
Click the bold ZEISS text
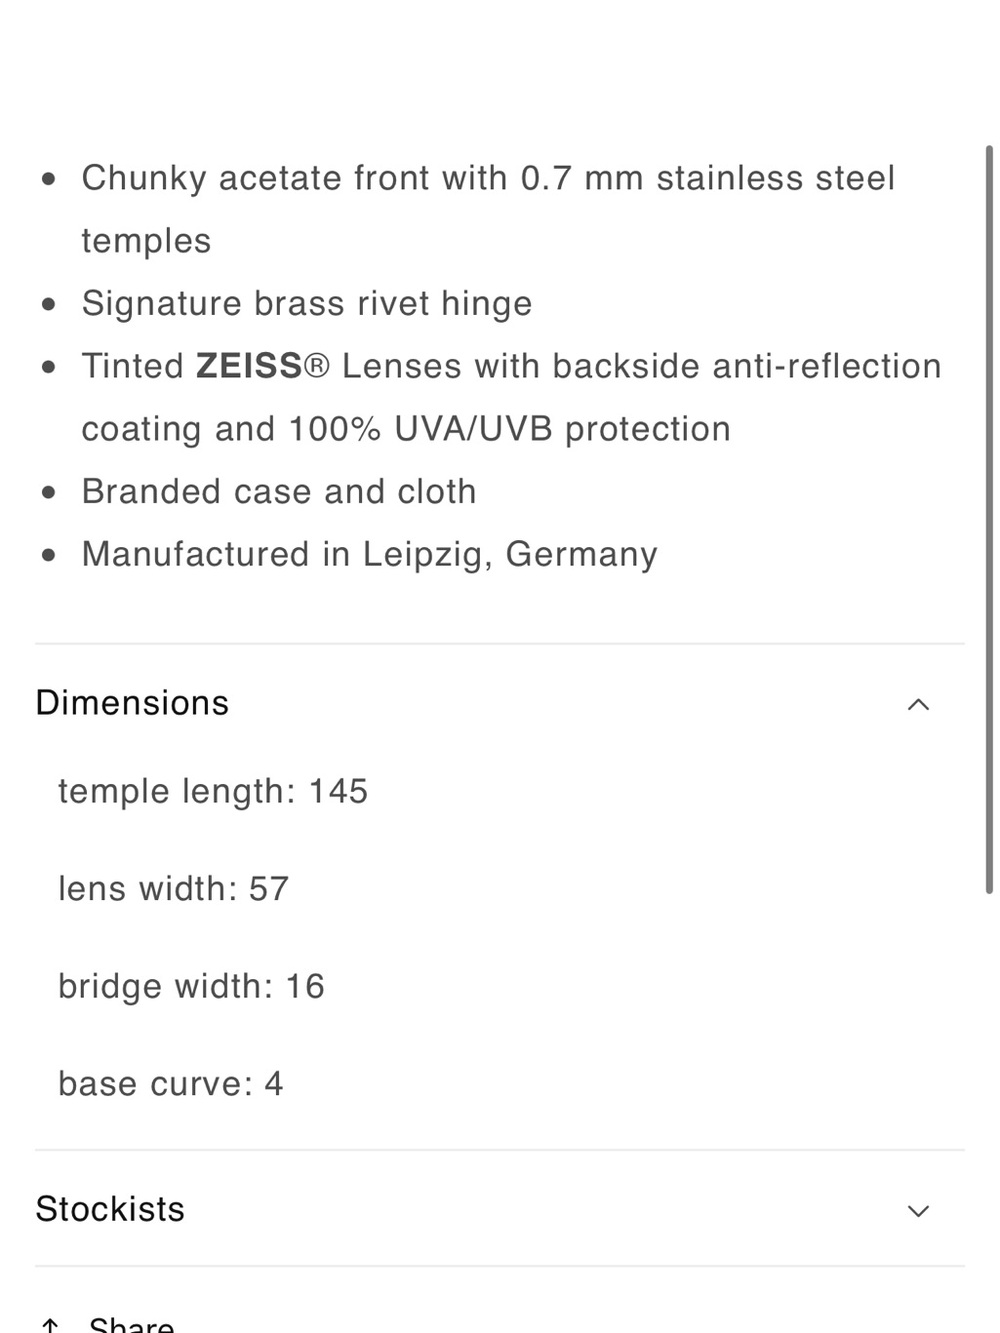pos(249,366)
